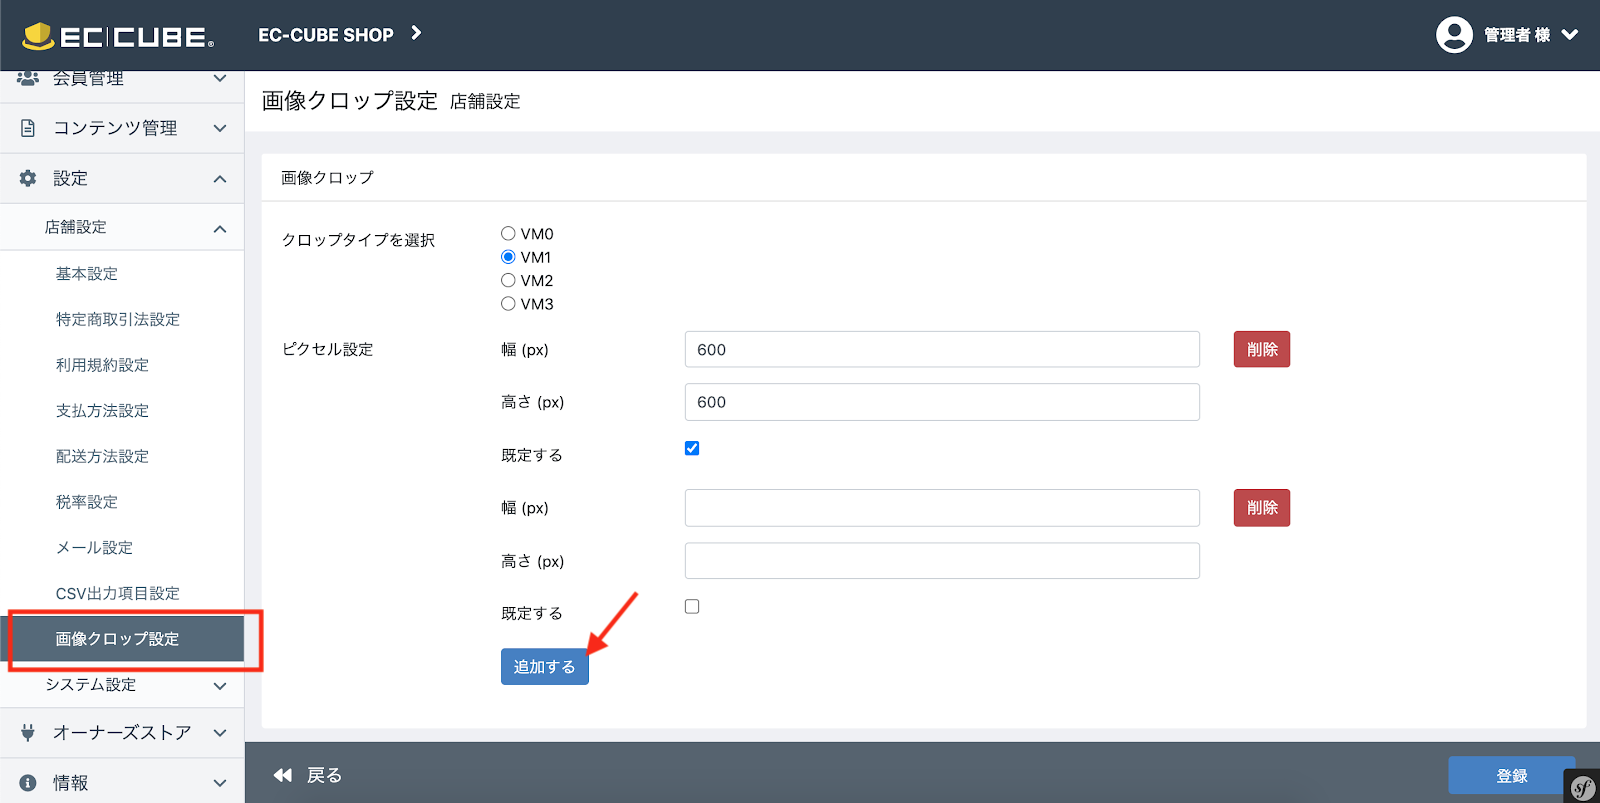Select the VM2 crop type

click(x=508, y=280)
